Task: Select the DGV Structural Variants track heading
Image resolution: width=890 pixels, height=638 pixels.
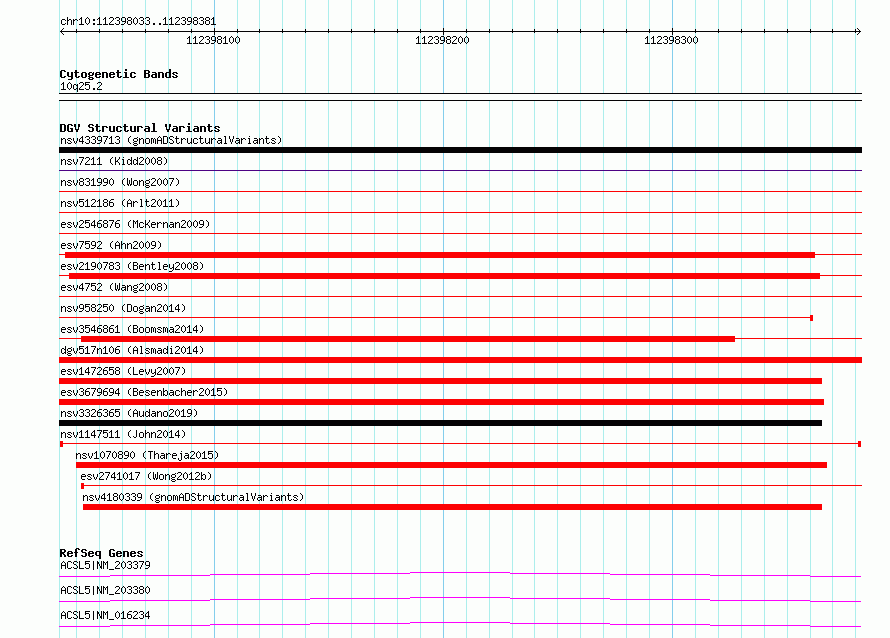Action: (x=140, y=128)
